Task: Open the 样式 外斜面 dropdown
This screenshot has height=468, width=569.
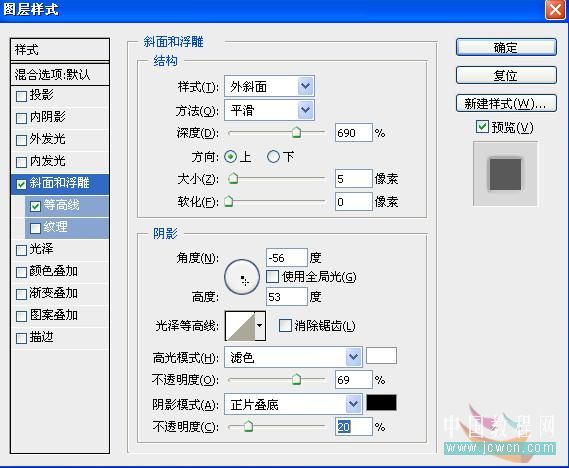Action: point(269,86)
